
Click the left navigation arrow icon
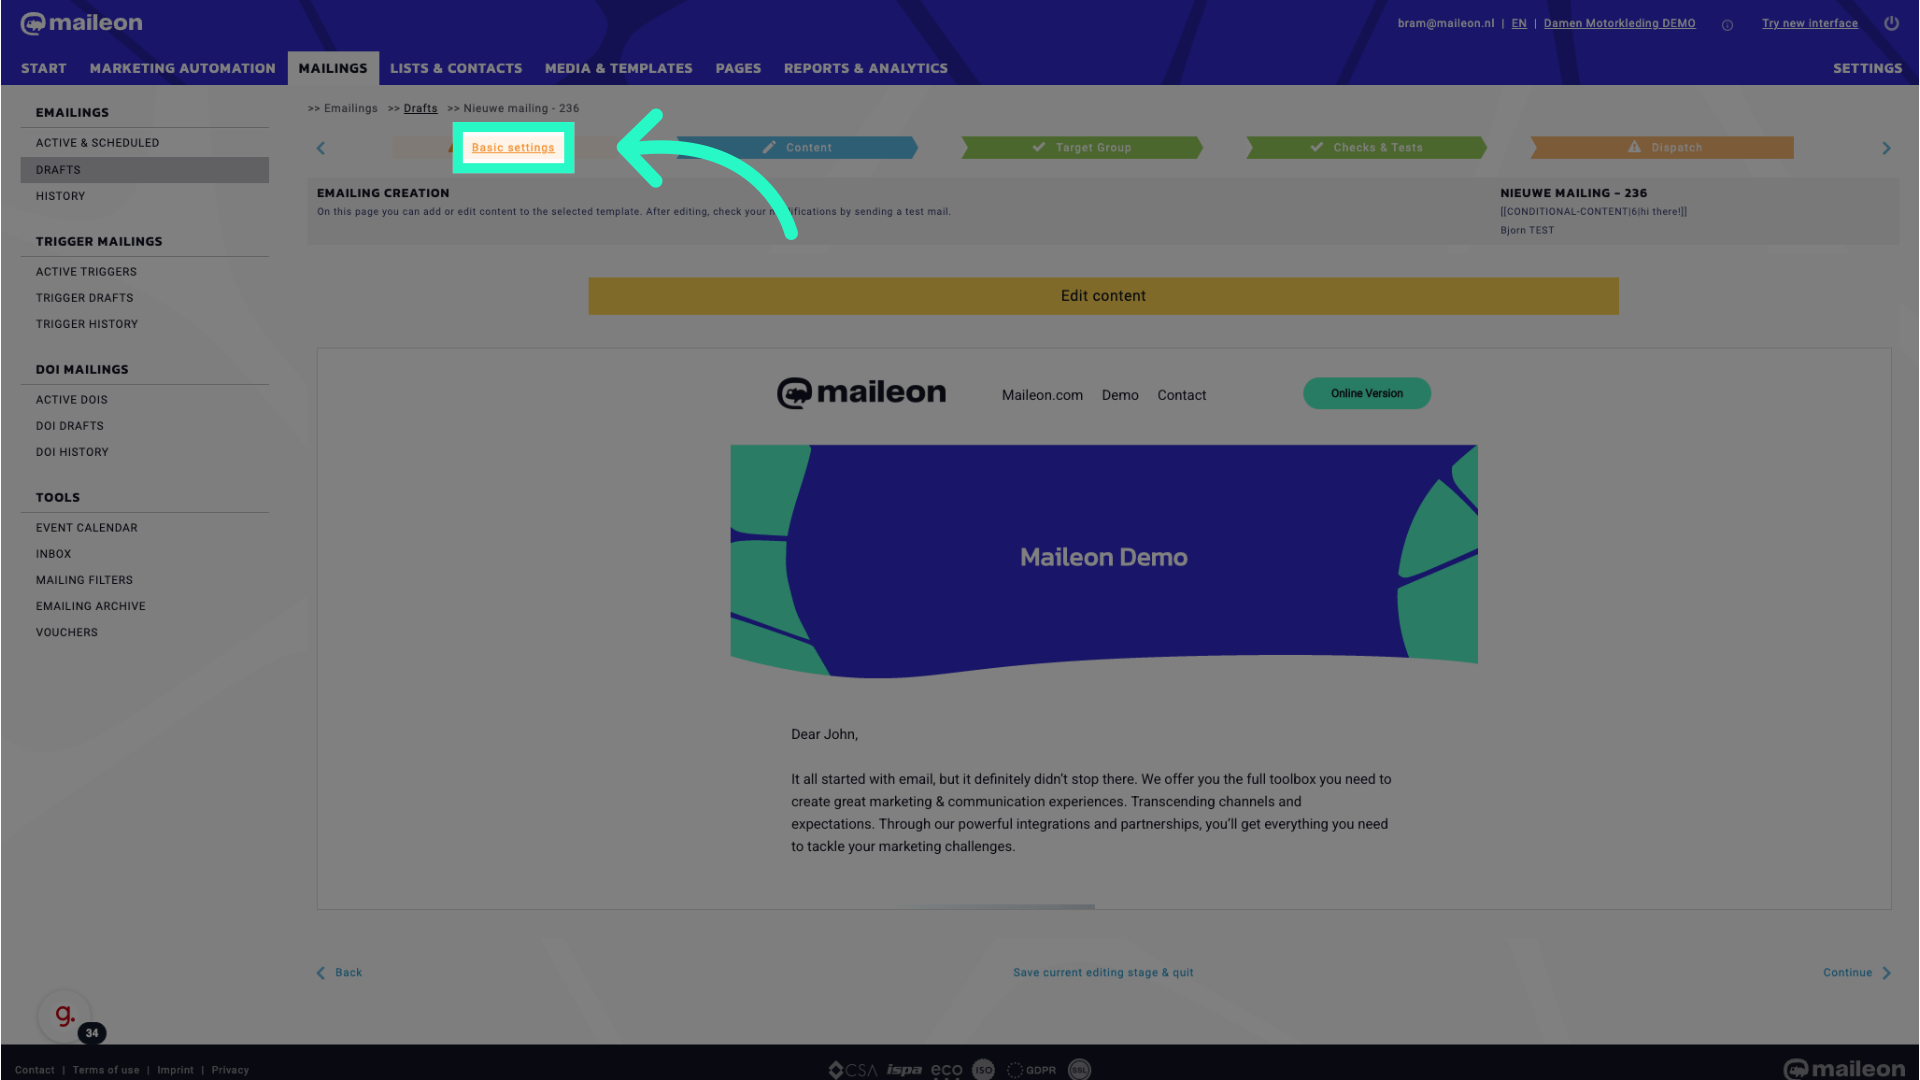[x=320, y=148]
